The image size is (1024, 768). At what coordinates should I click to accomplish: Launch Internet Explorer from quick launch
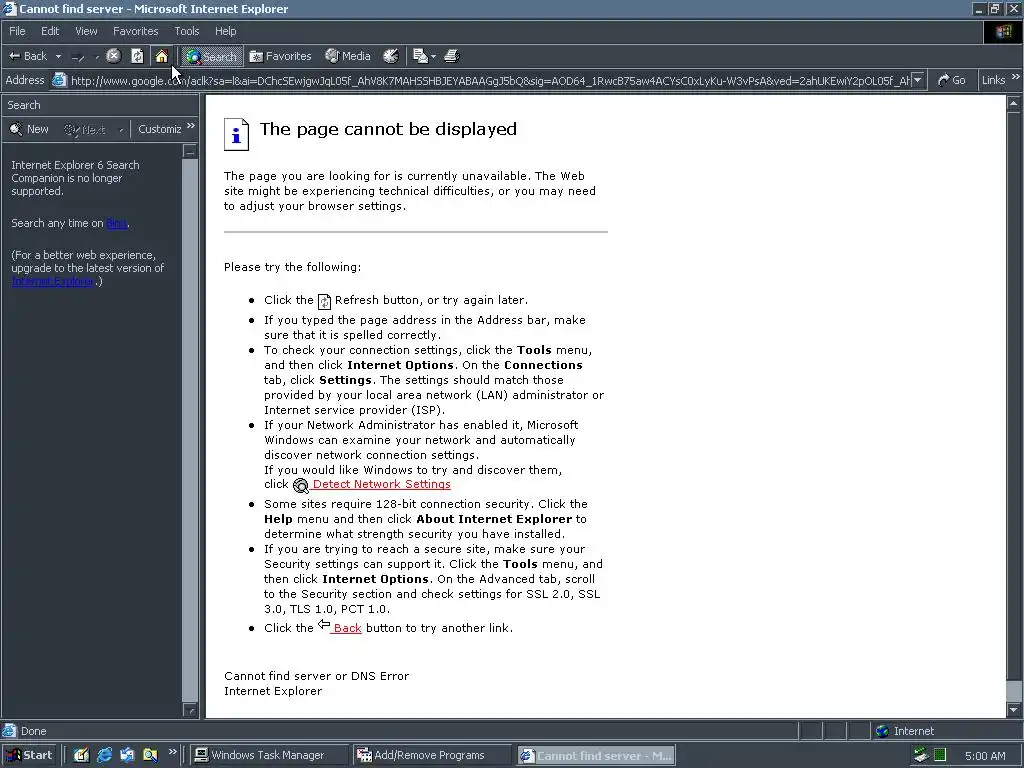(104, 755)
